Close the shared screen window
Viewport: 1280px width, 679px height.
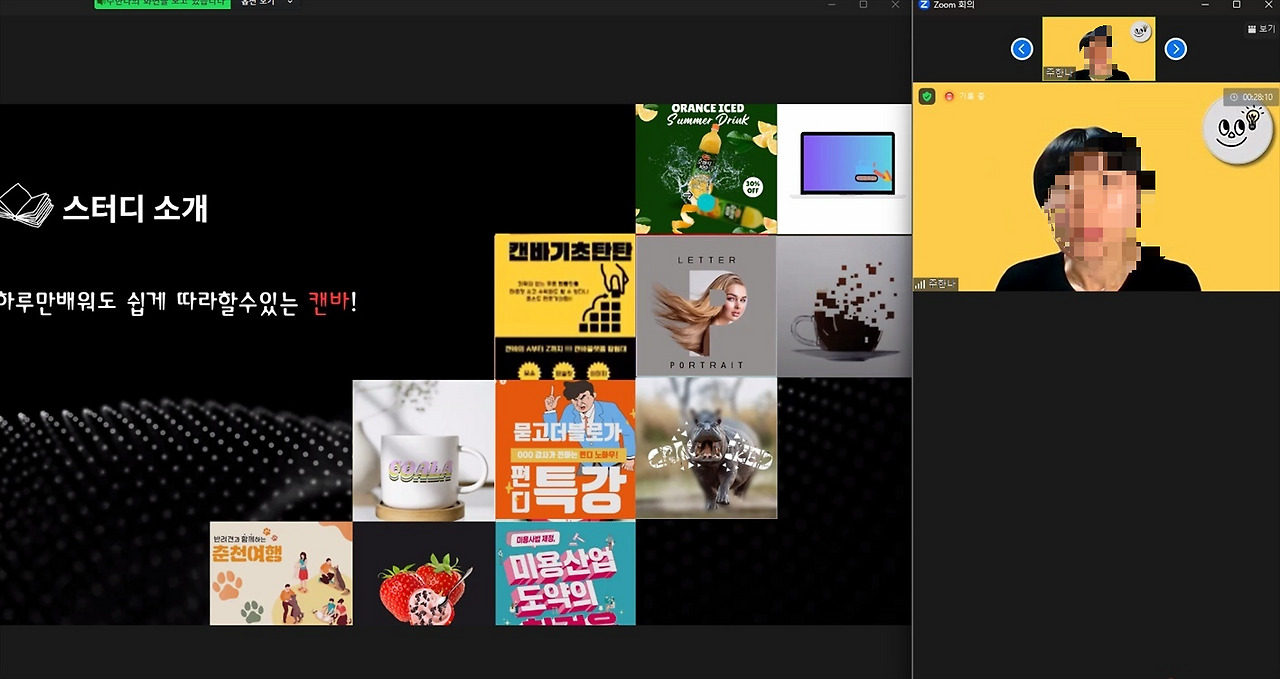895,5
